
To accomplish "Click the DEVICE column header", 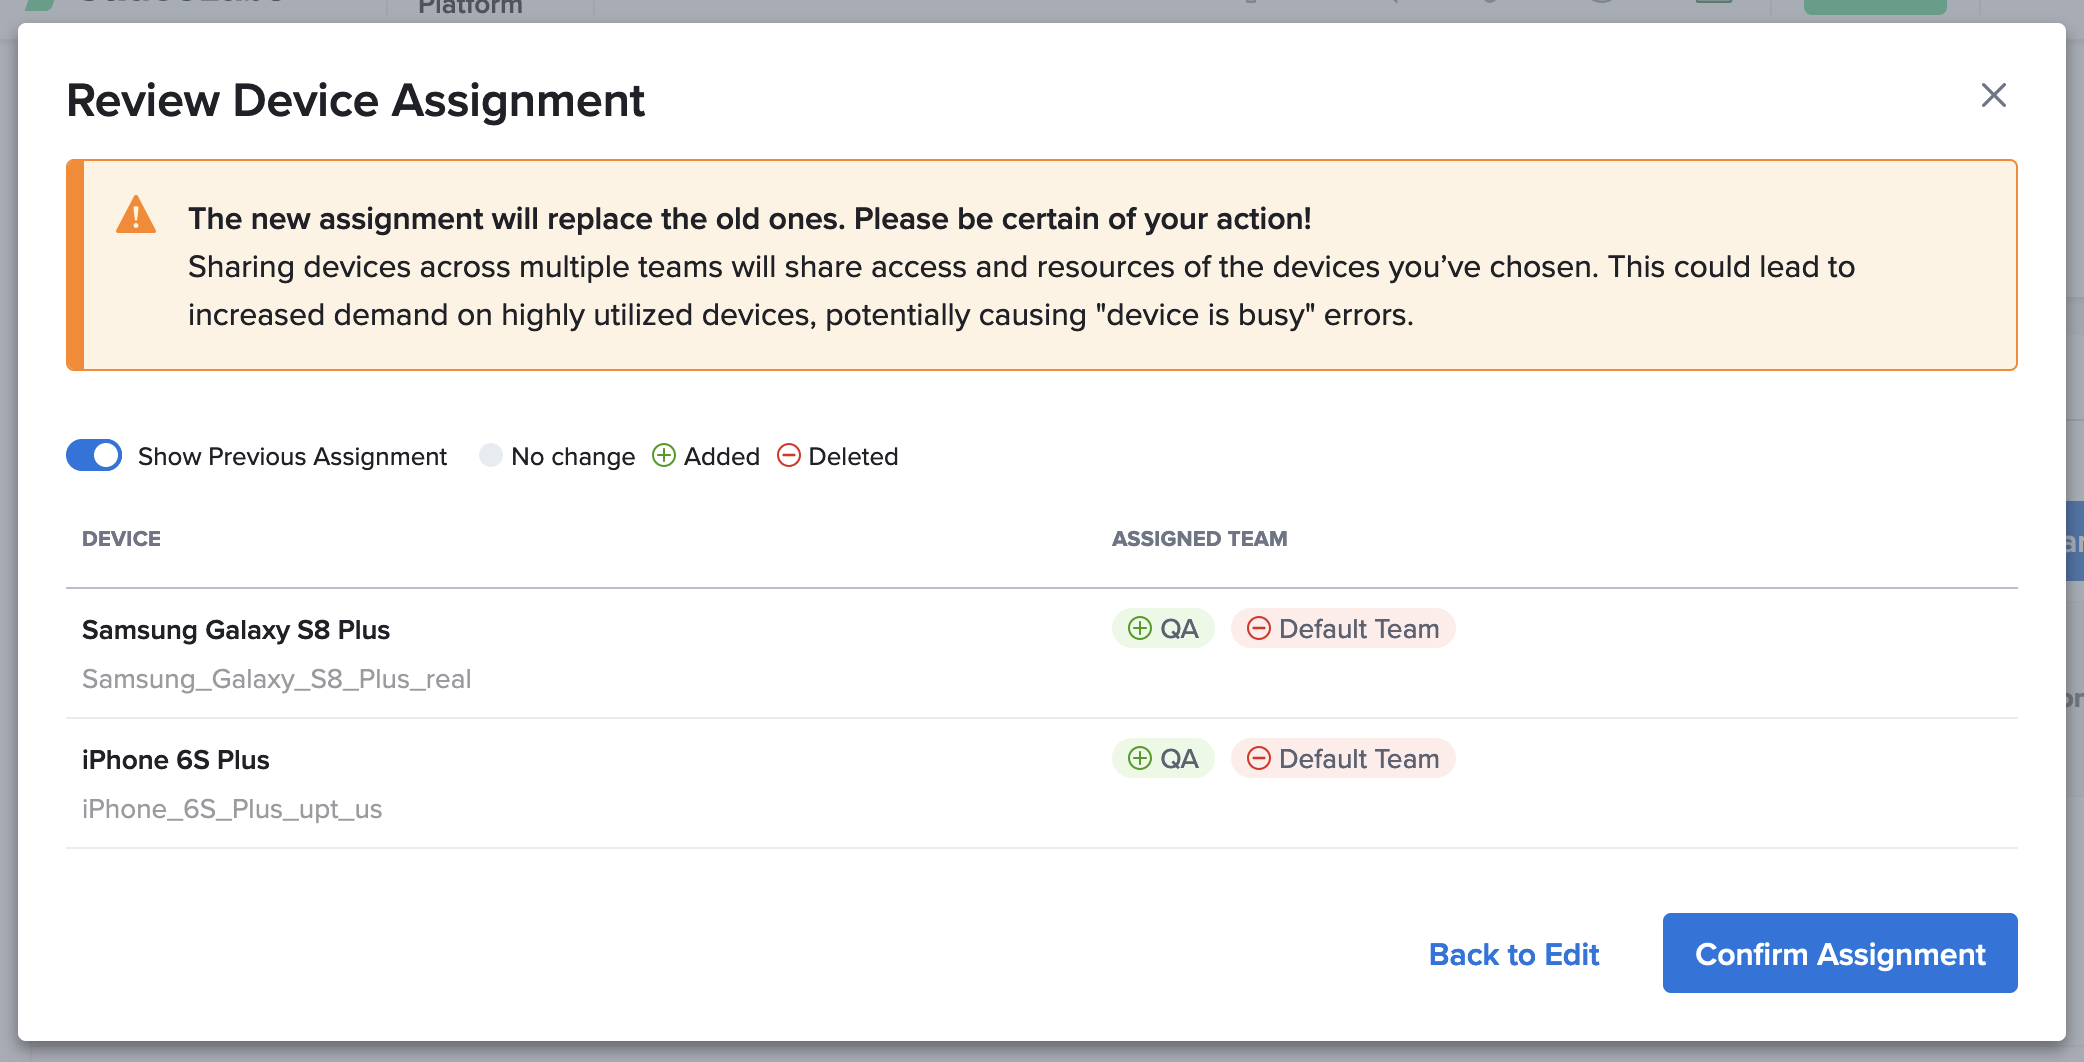I will coord(121,539).
